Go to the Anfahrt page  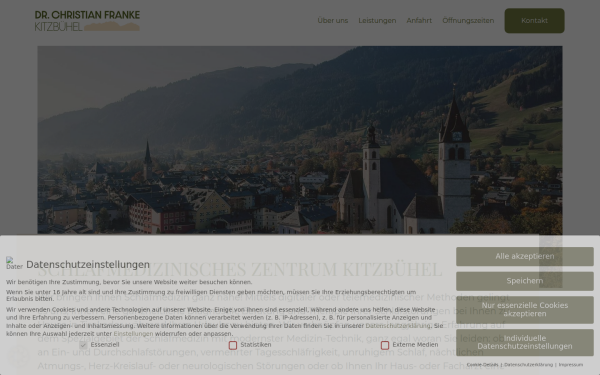[x=419, y=21]
